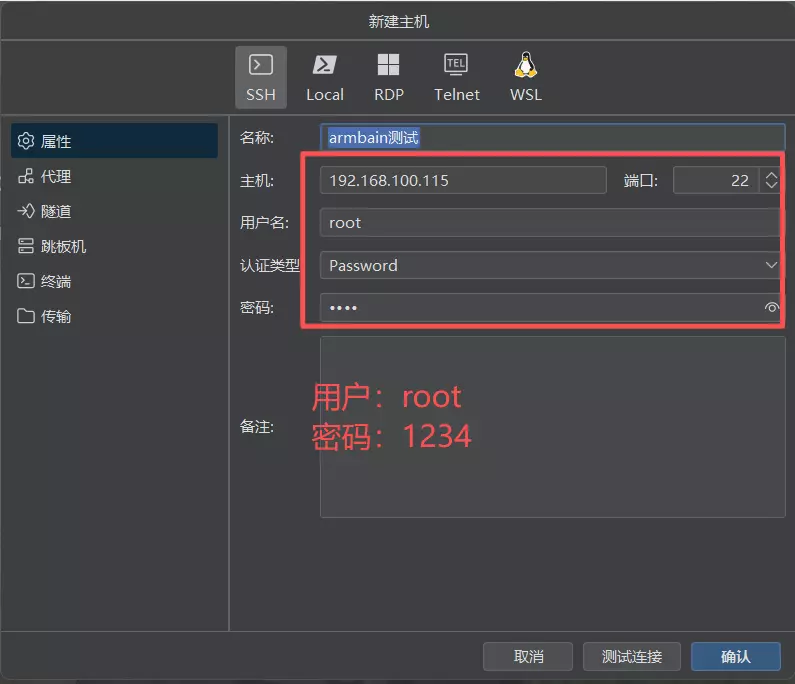Open the 属性 properties section
Viewport: 795px width, 684px height.
pyautogui.click(x=115, y=141)
